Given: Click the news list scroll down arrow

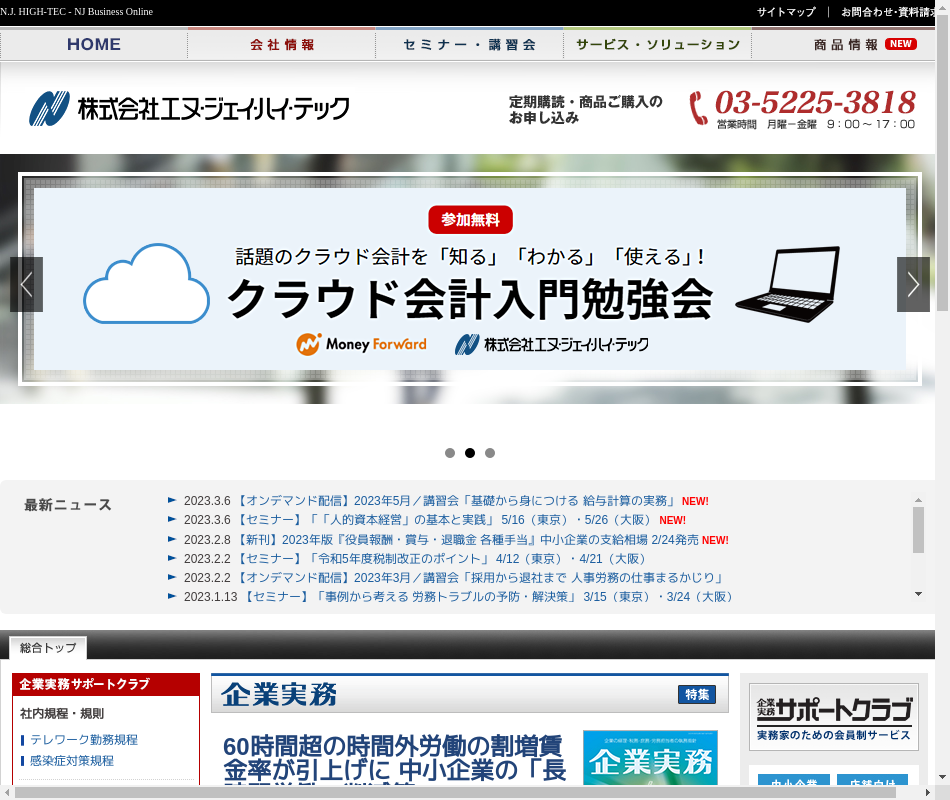Looking at the screenshot, I should 918,594.
